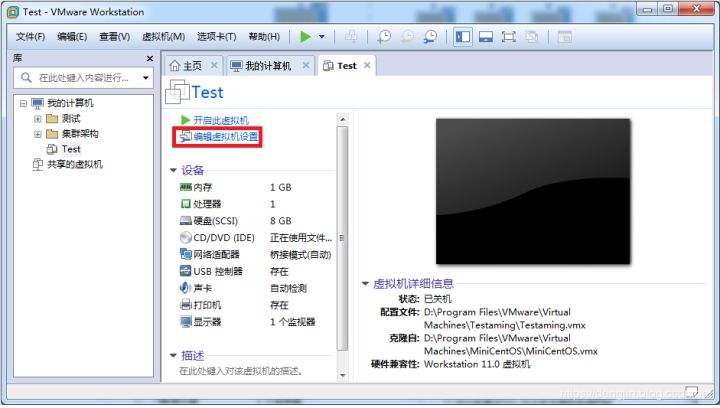Screen dimensions: 720x408
Task: Click the USB 控制器 icon
Action: [186, 271]
